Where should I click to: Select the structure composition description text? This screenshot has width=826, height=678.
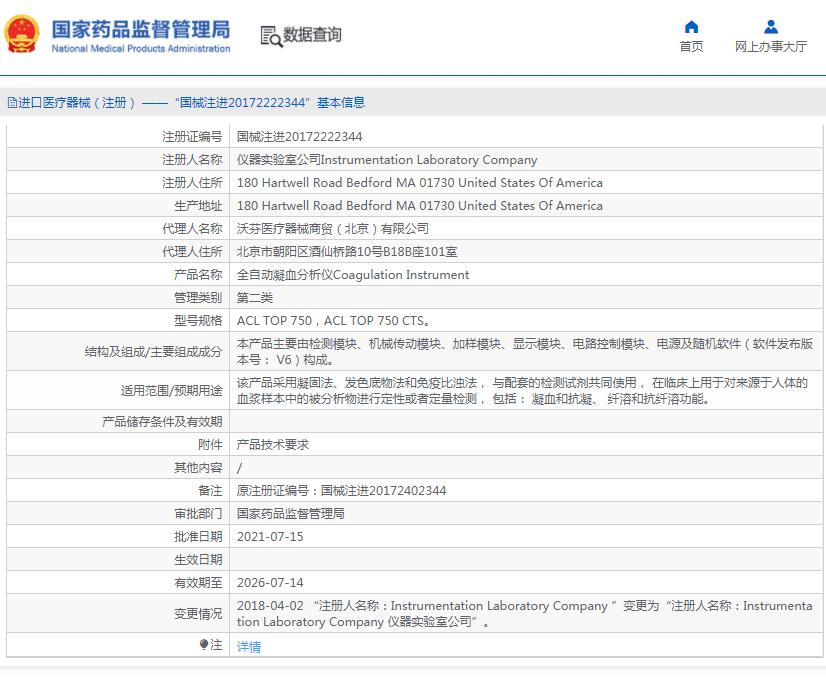[x=525, y=352]
